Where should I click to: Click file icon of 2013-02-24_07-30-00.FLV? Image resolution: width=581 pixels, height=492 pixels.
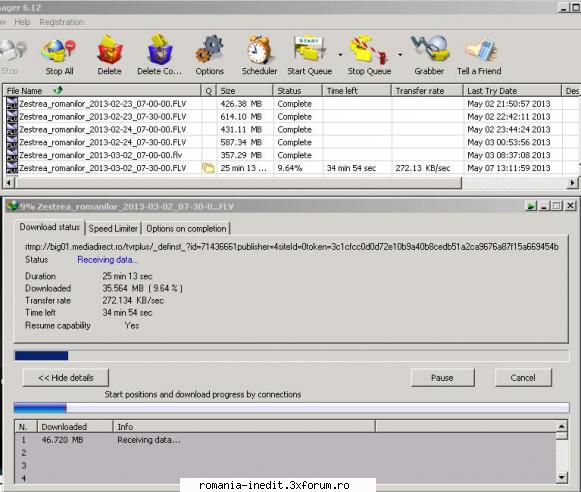tap(12, 142)
